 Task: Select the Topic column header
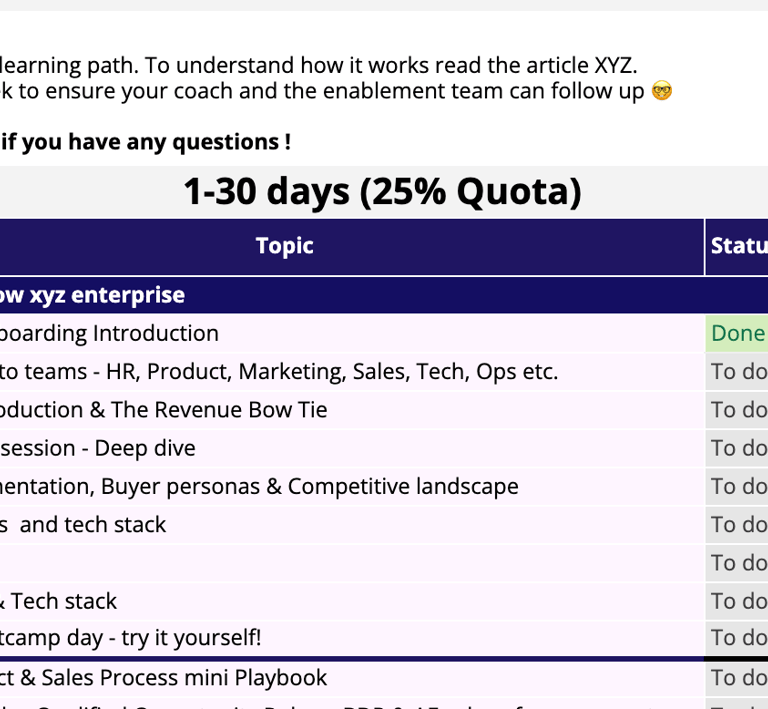[285, 246]
